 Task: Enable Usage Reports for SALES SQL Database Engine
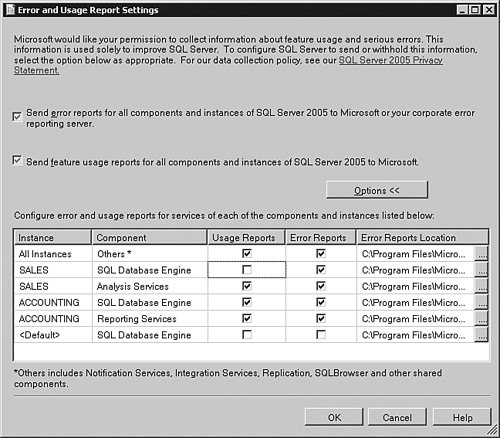(x=247, y=269)
